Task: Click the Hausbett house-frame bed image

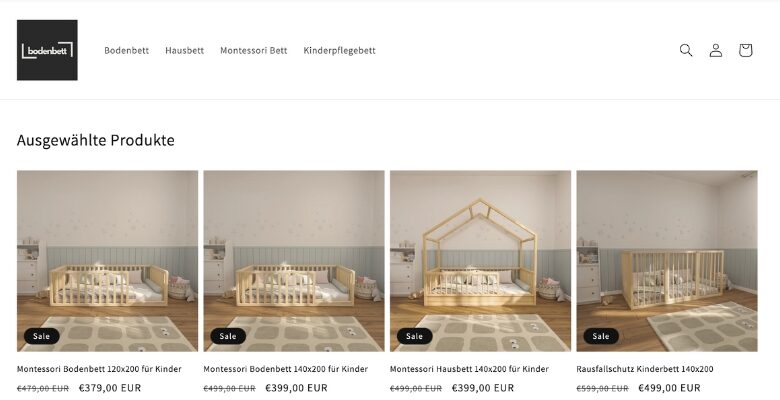Action: coord(481,261)
